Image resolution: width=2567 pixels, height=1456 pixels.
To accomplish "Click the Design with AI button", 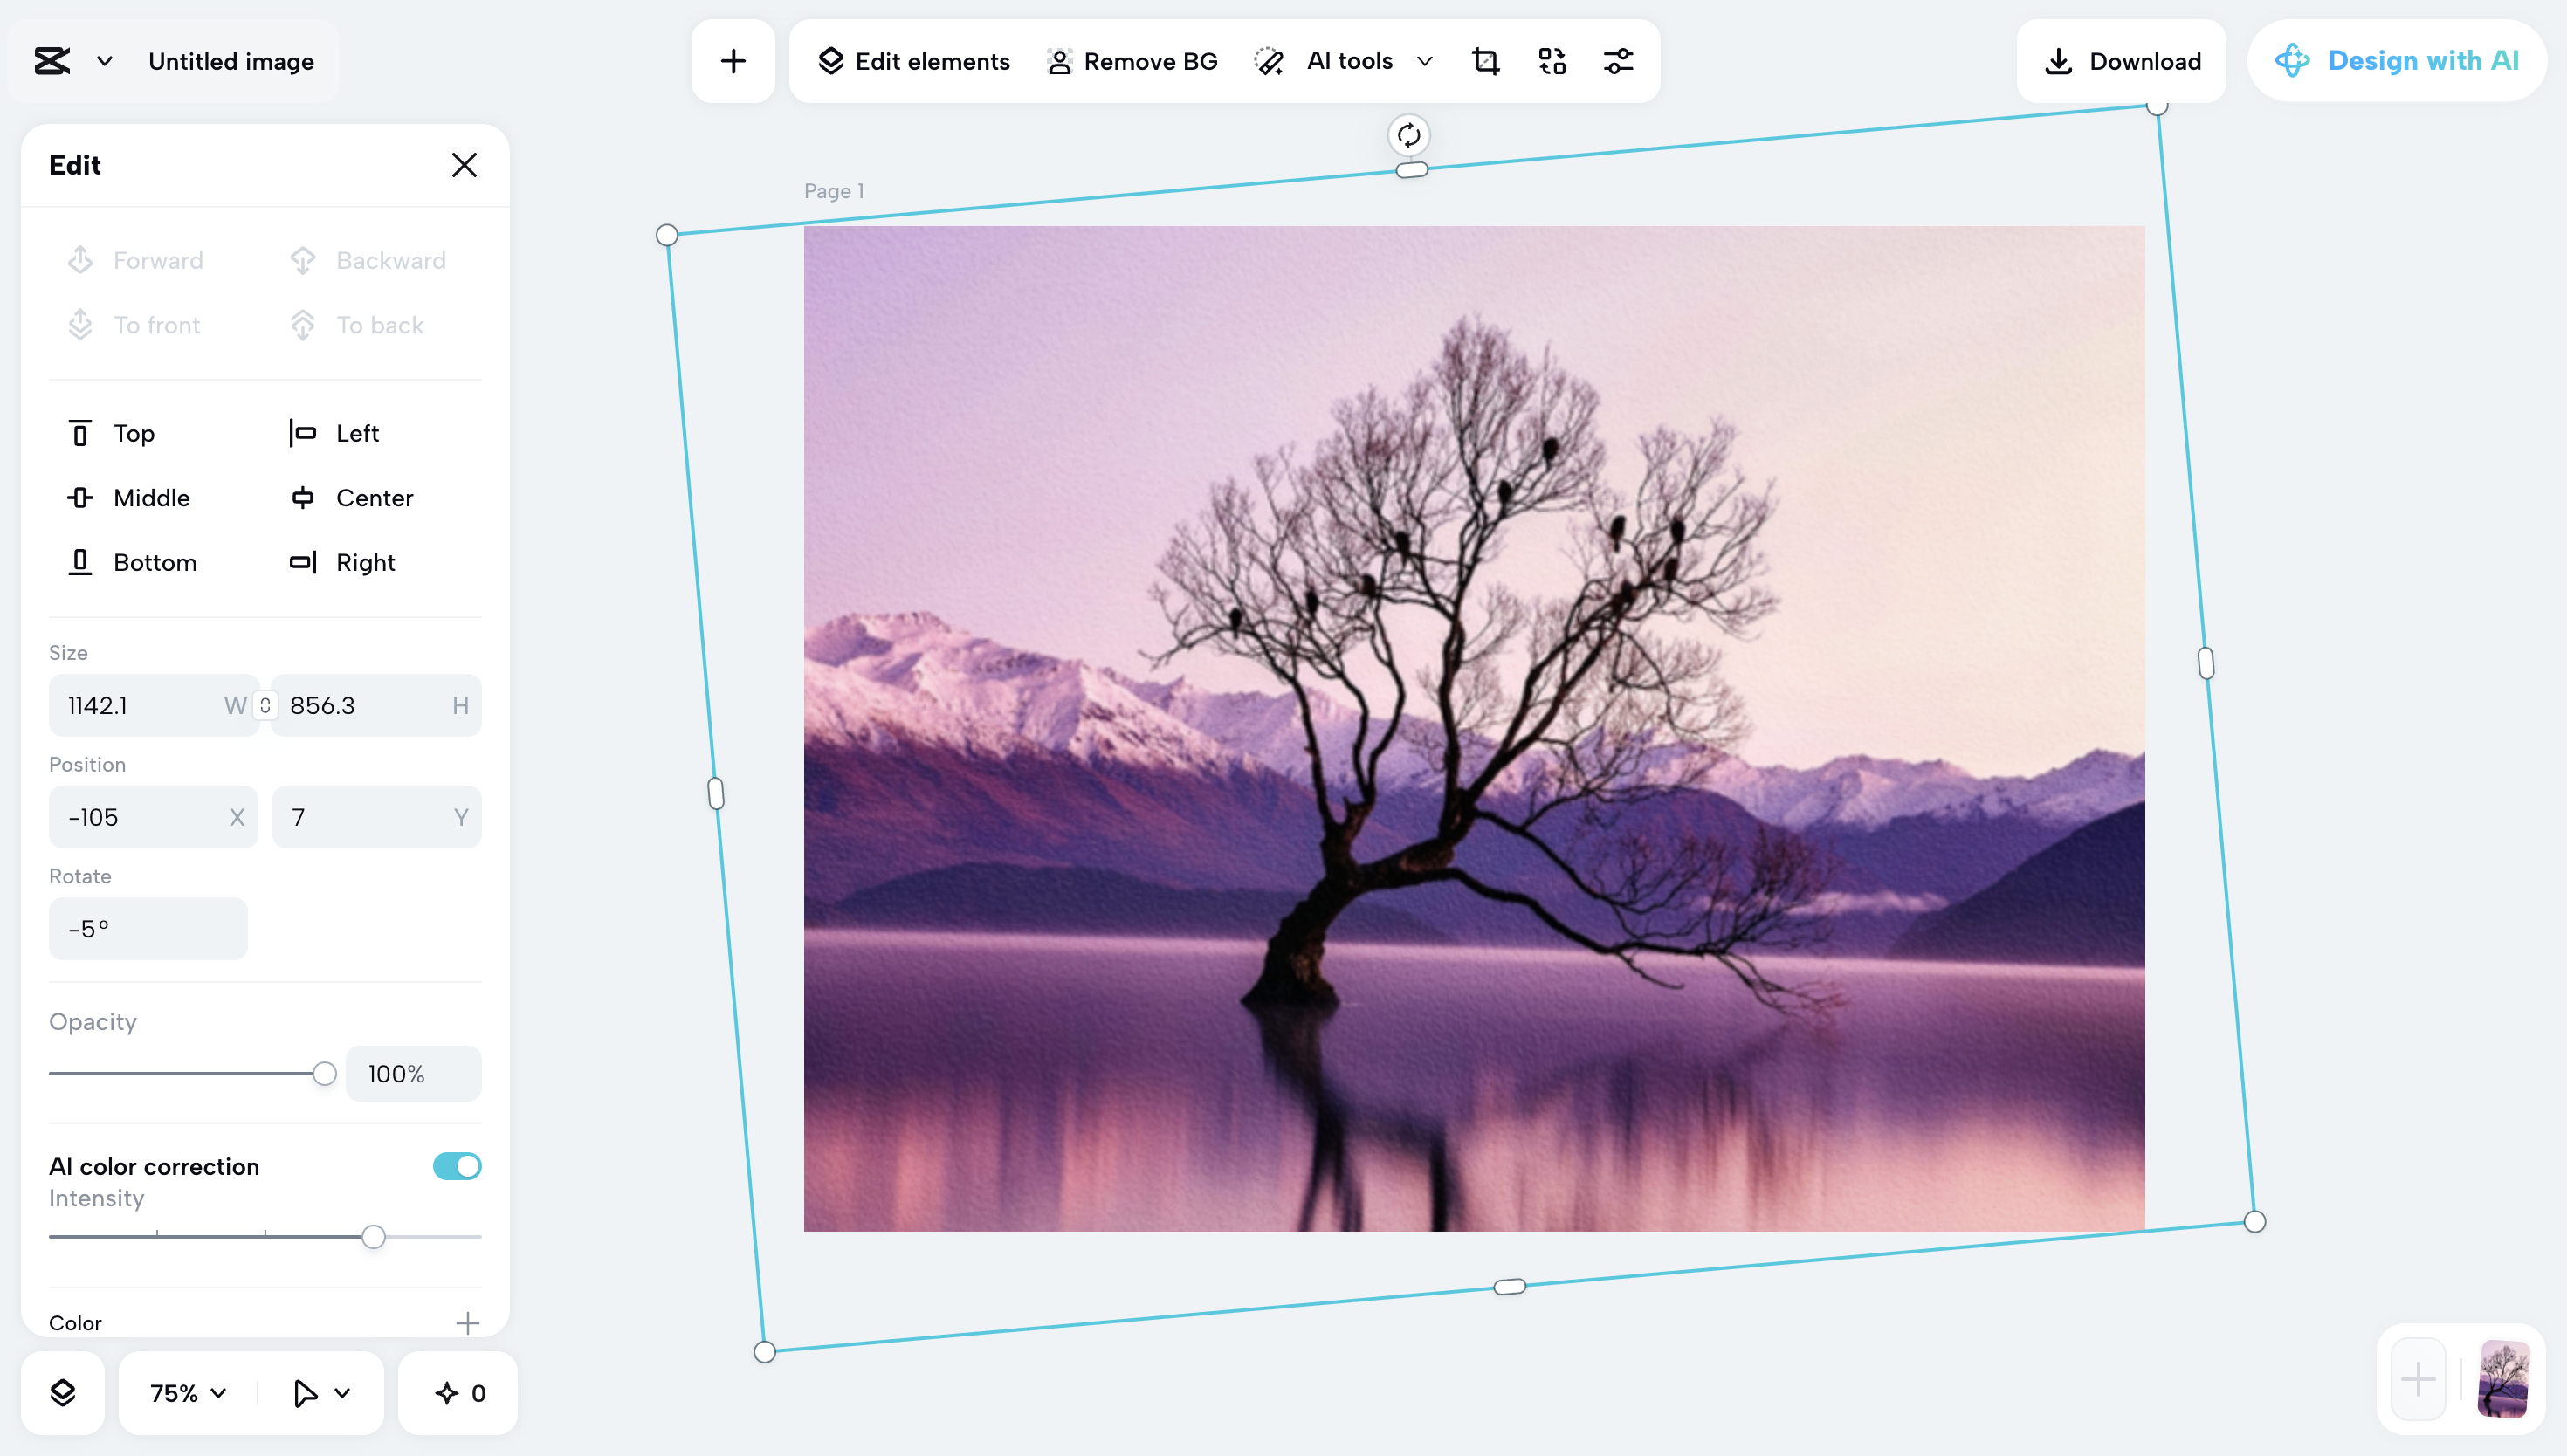I will click(2396, 62).
